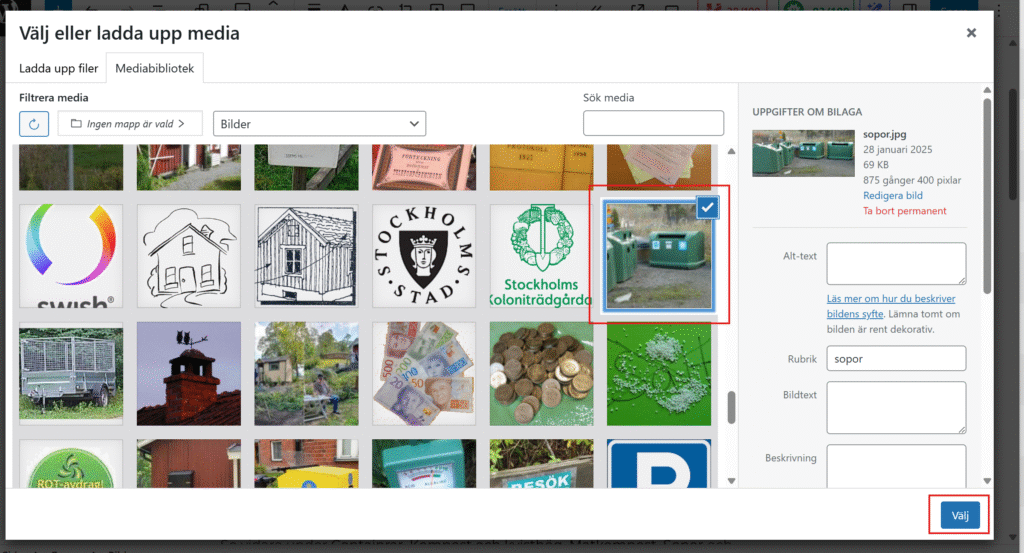Select the Swish logo thumbnail

[x=71, y=255]
